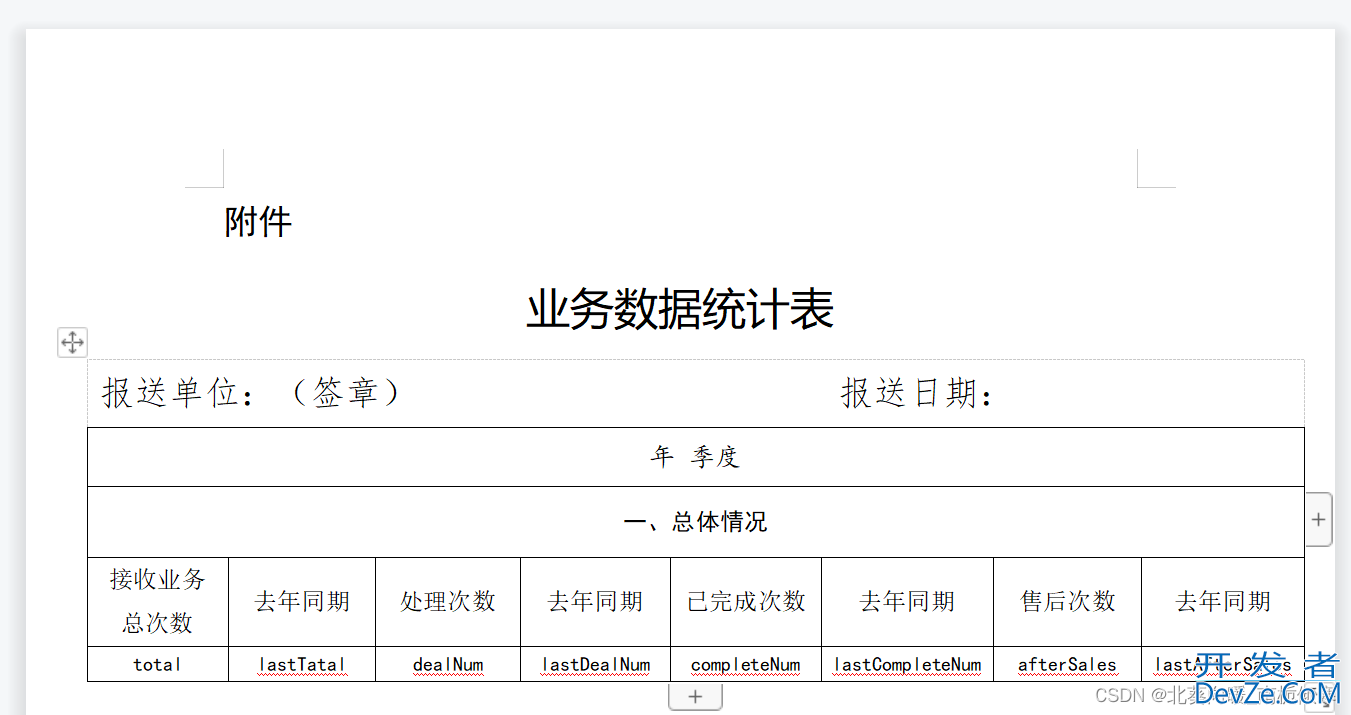
Task: Click the 处理次数 header cell
Action: tap(448, 601)
